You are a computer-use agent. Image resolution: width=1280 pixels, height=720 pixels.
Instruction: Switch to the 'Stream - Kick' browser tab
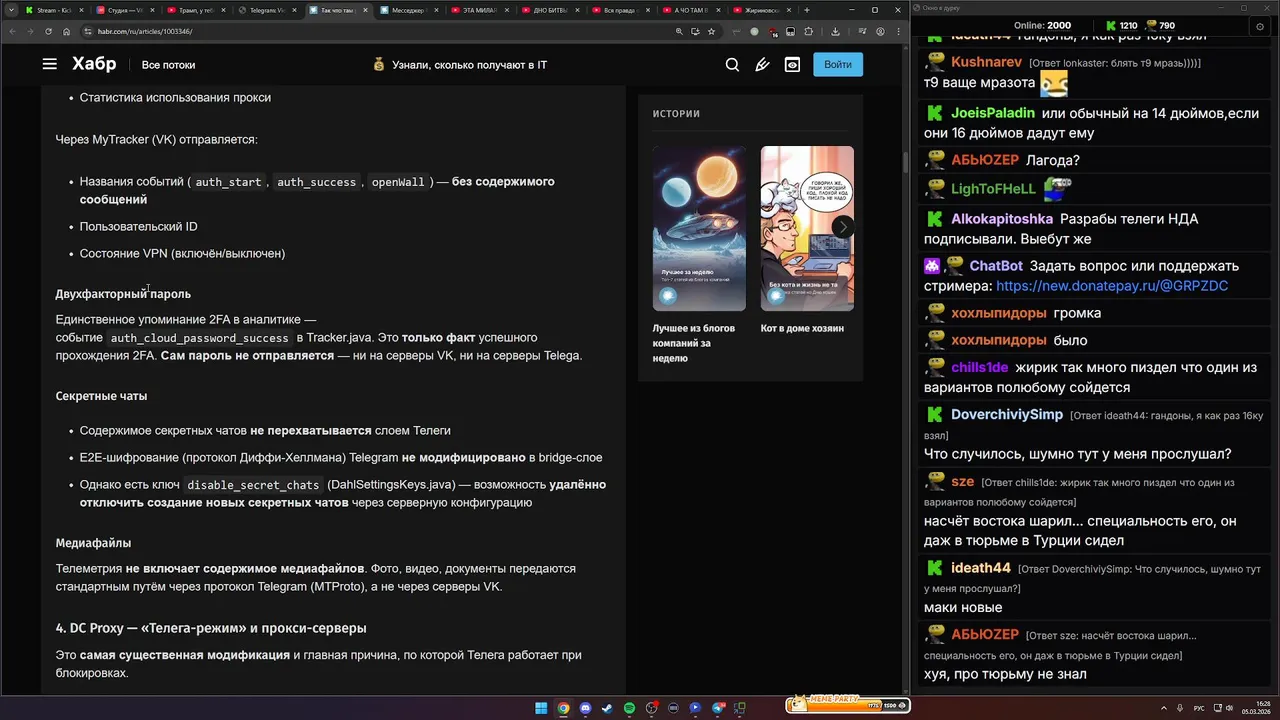56,10
